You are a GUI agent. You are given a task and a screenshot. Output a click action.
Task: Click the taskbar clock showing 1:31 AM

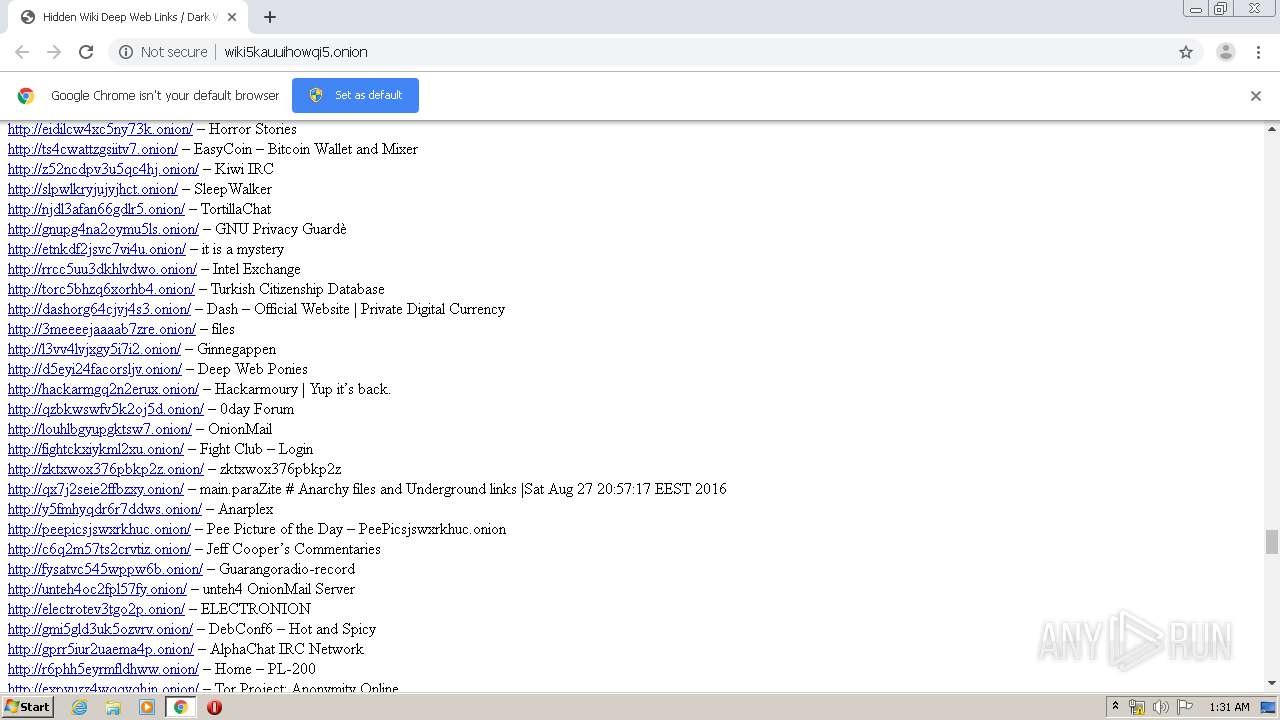(1229, 707)
